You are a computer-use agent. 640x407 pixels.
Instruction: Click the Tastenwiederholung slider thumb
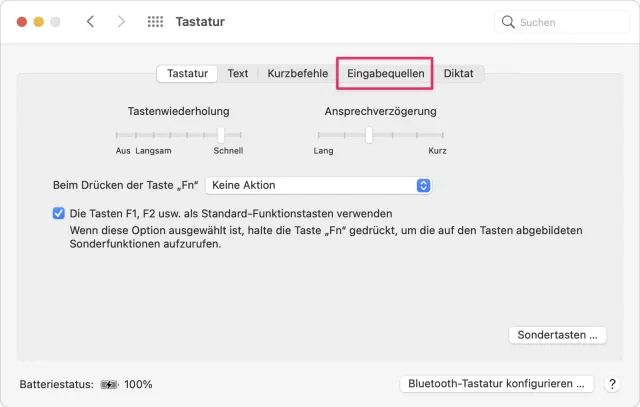pyautogui.click(x=221, y=134)
